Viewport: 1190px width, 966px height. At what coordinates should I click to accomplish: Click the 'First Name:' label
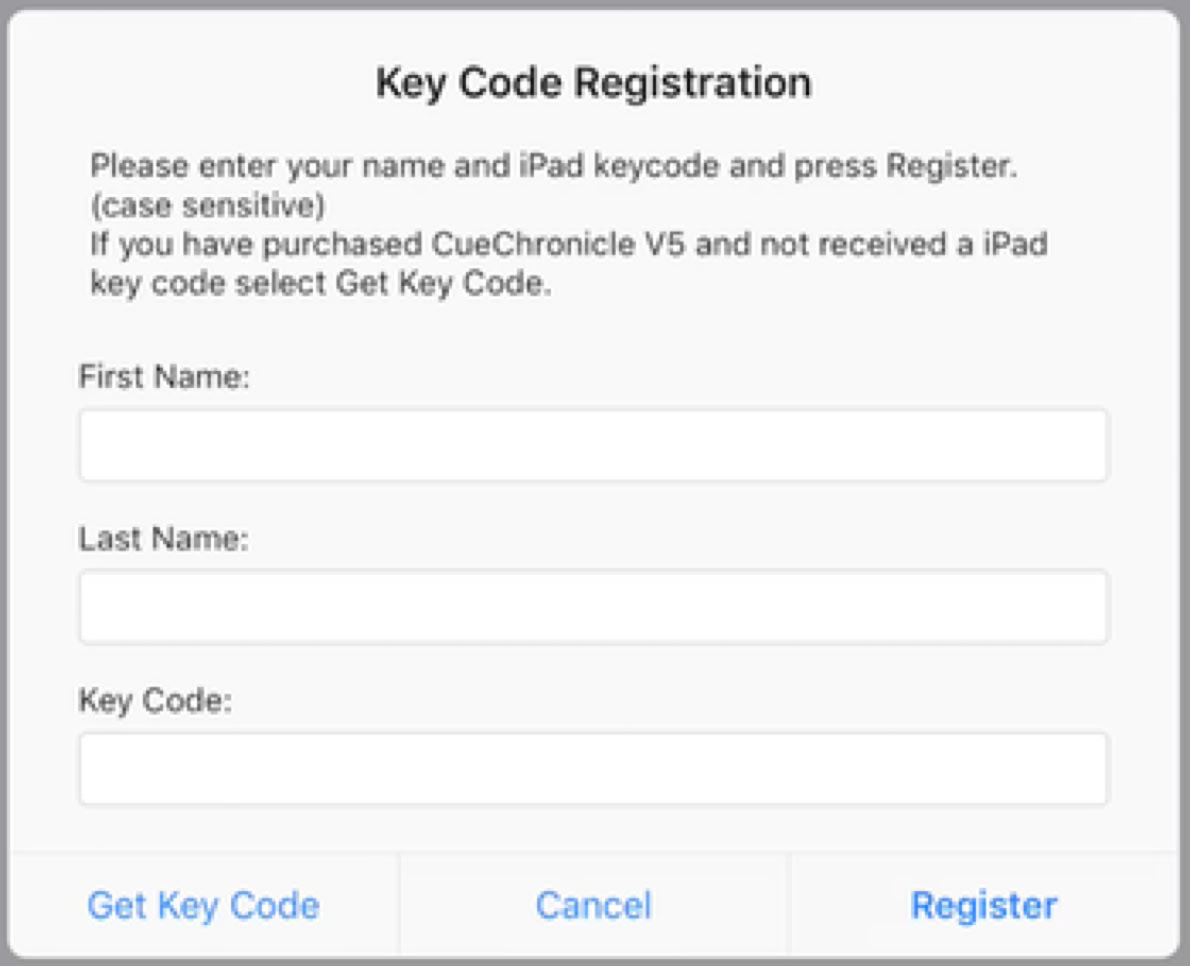pos(164,378)
